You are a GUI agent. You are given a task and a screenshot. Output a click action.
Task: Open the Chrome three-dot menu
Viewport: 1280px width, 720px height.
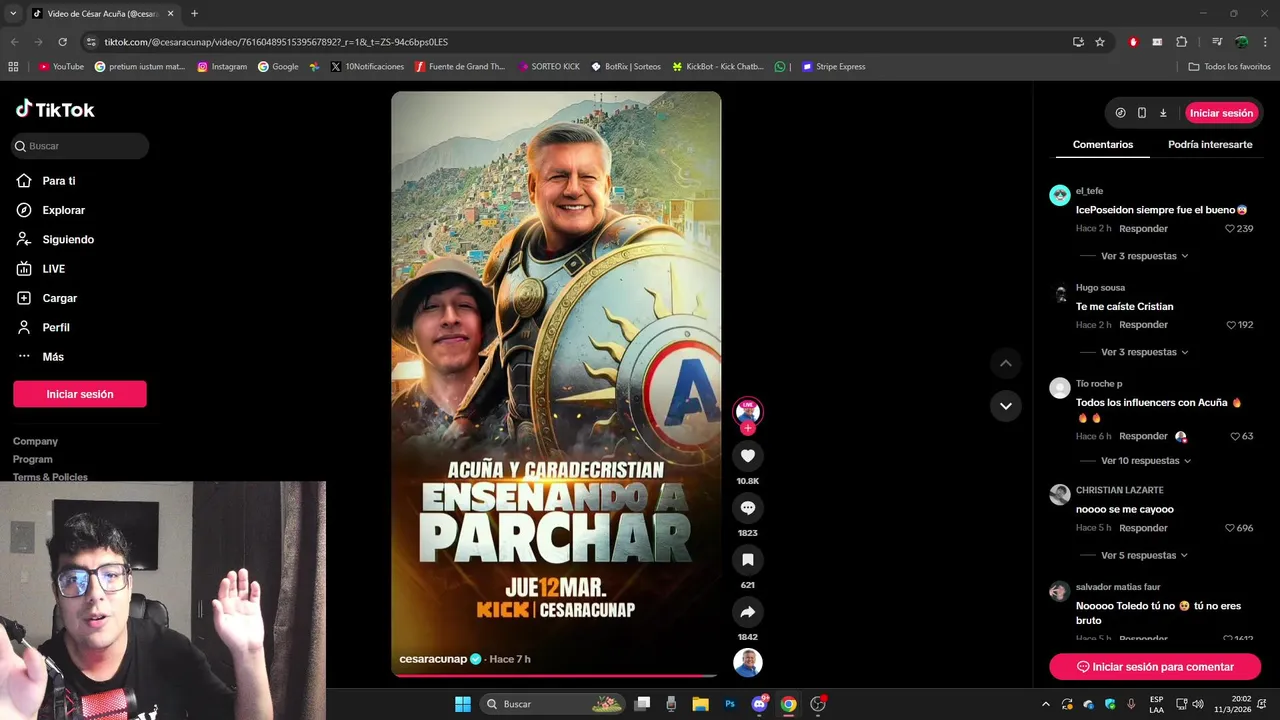pyautogui.click(x=1265, y=42)
